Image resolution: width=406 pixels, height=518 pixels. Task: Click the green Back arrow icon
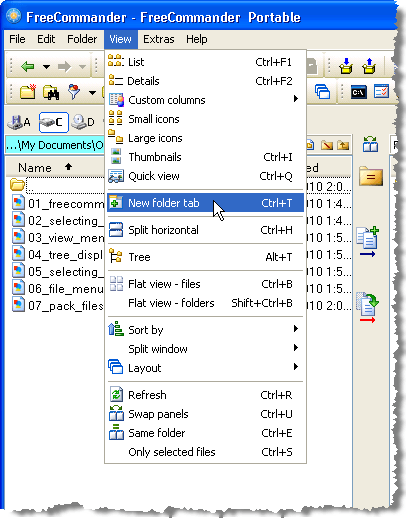[27, 67]
